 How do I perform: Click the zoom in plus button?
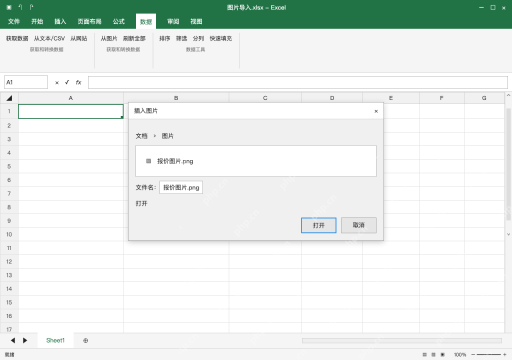point(505,355)
